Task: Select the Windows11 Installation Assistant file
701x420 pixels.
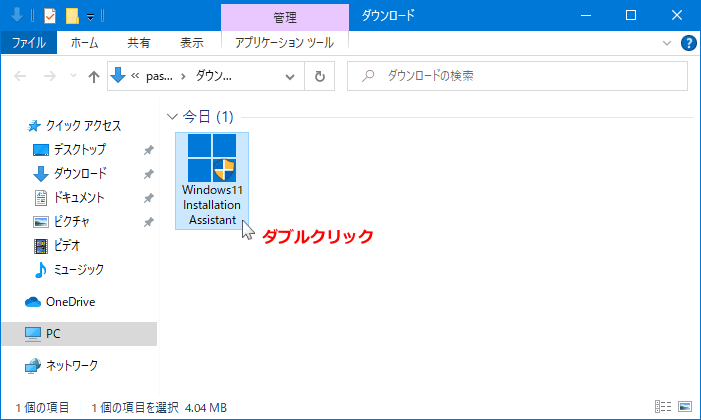Action: (211, 181)
